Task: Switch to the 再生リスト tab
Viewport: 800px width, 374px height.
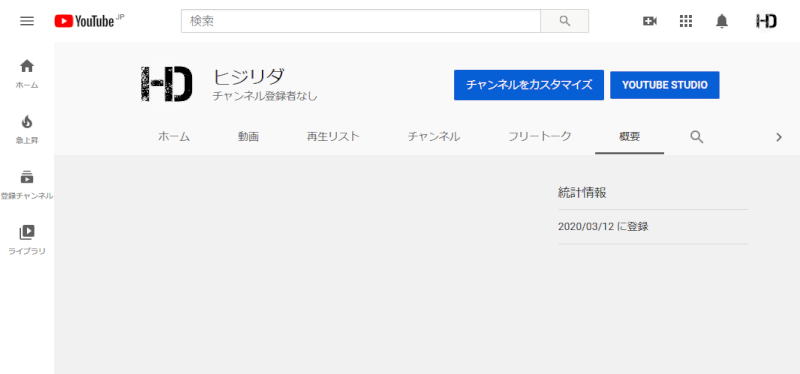Action: point(333,136)
